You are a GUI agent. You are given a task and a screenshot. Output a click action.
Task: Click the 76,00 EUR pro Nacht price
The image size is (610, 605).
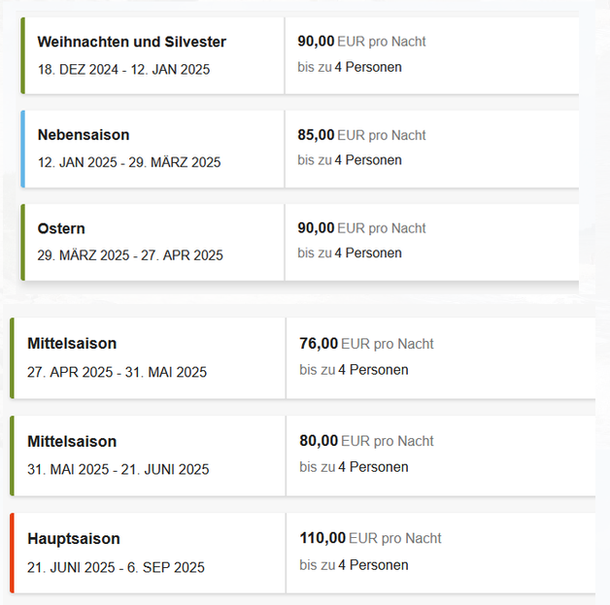[366, 344]
